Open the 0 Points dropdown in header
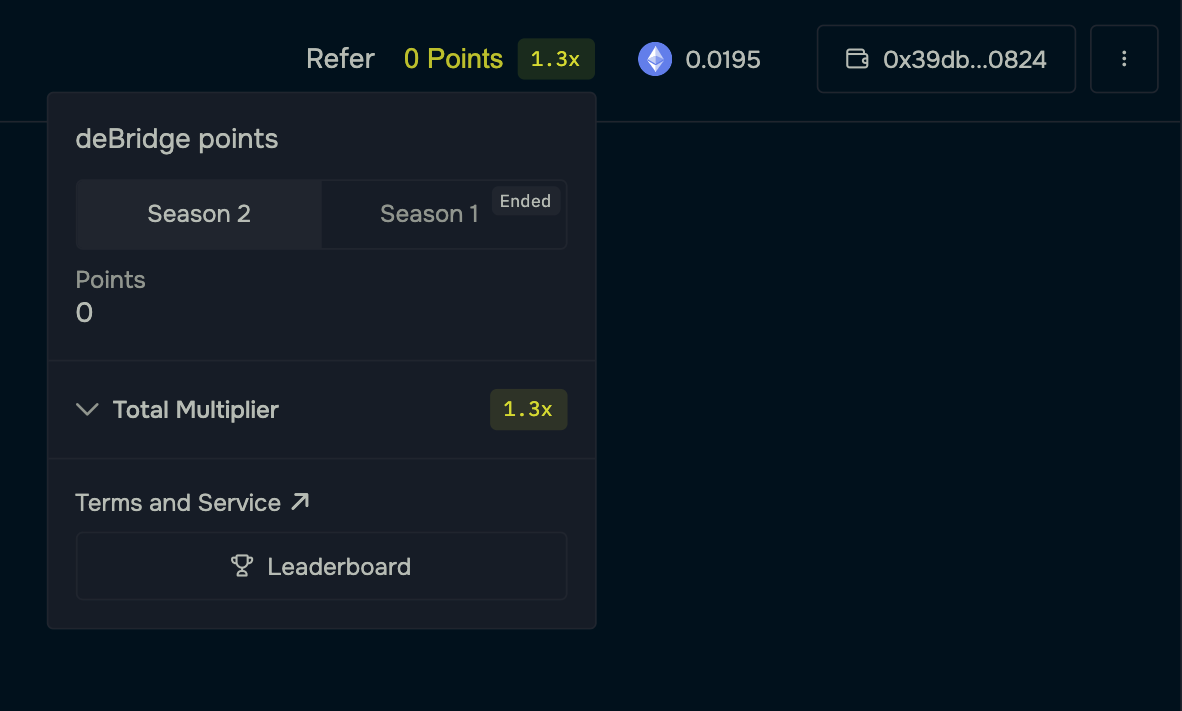1182x711 pixels. (x=453, y=59)
